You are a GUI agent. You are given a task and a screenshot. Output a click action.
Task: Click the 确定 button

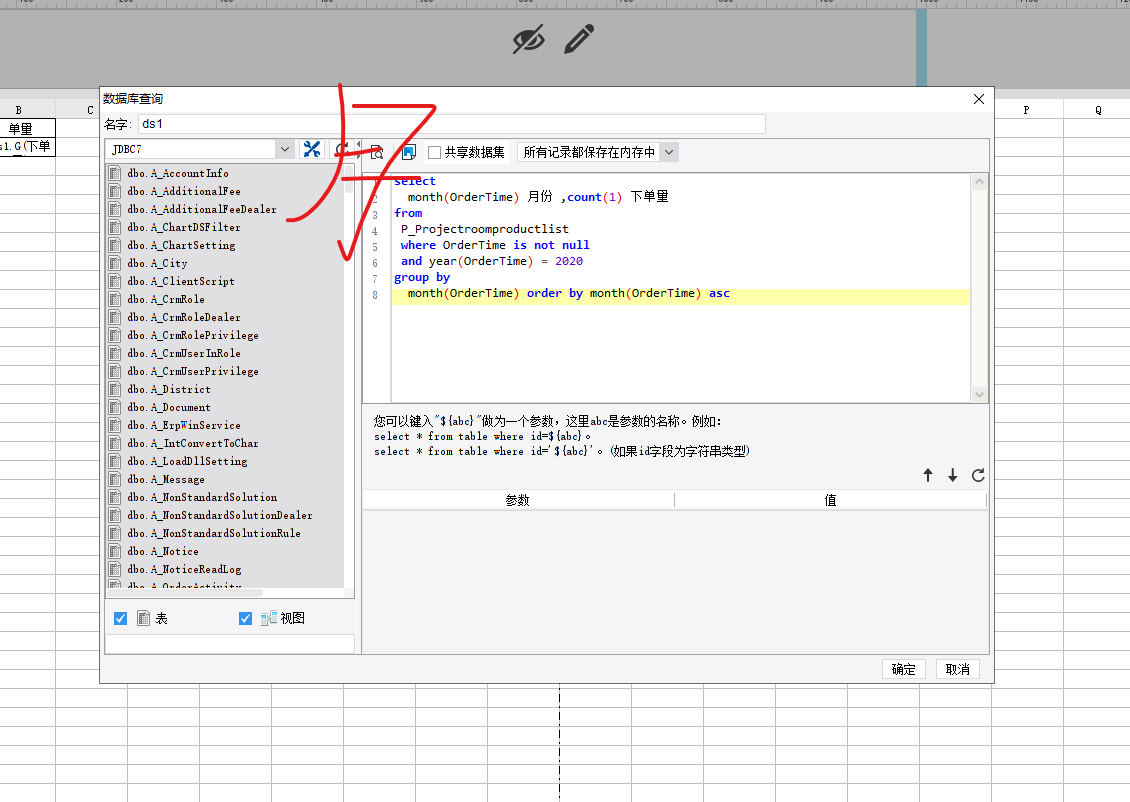tap(904, 669)
